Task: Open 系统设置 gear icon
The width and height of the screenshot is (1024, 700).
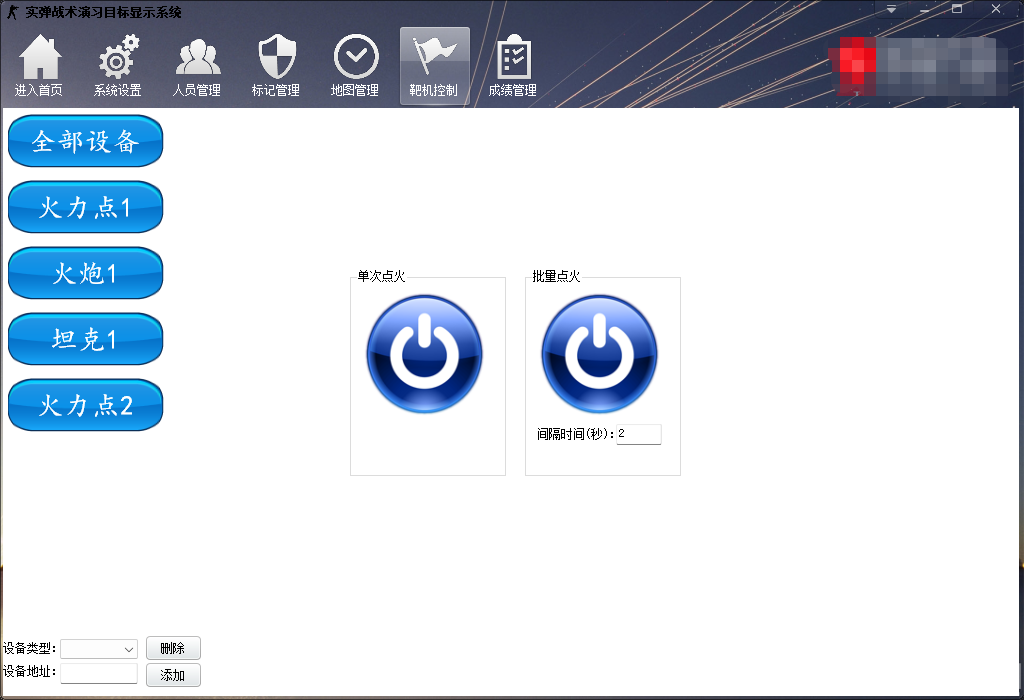Action: [118, 65]
